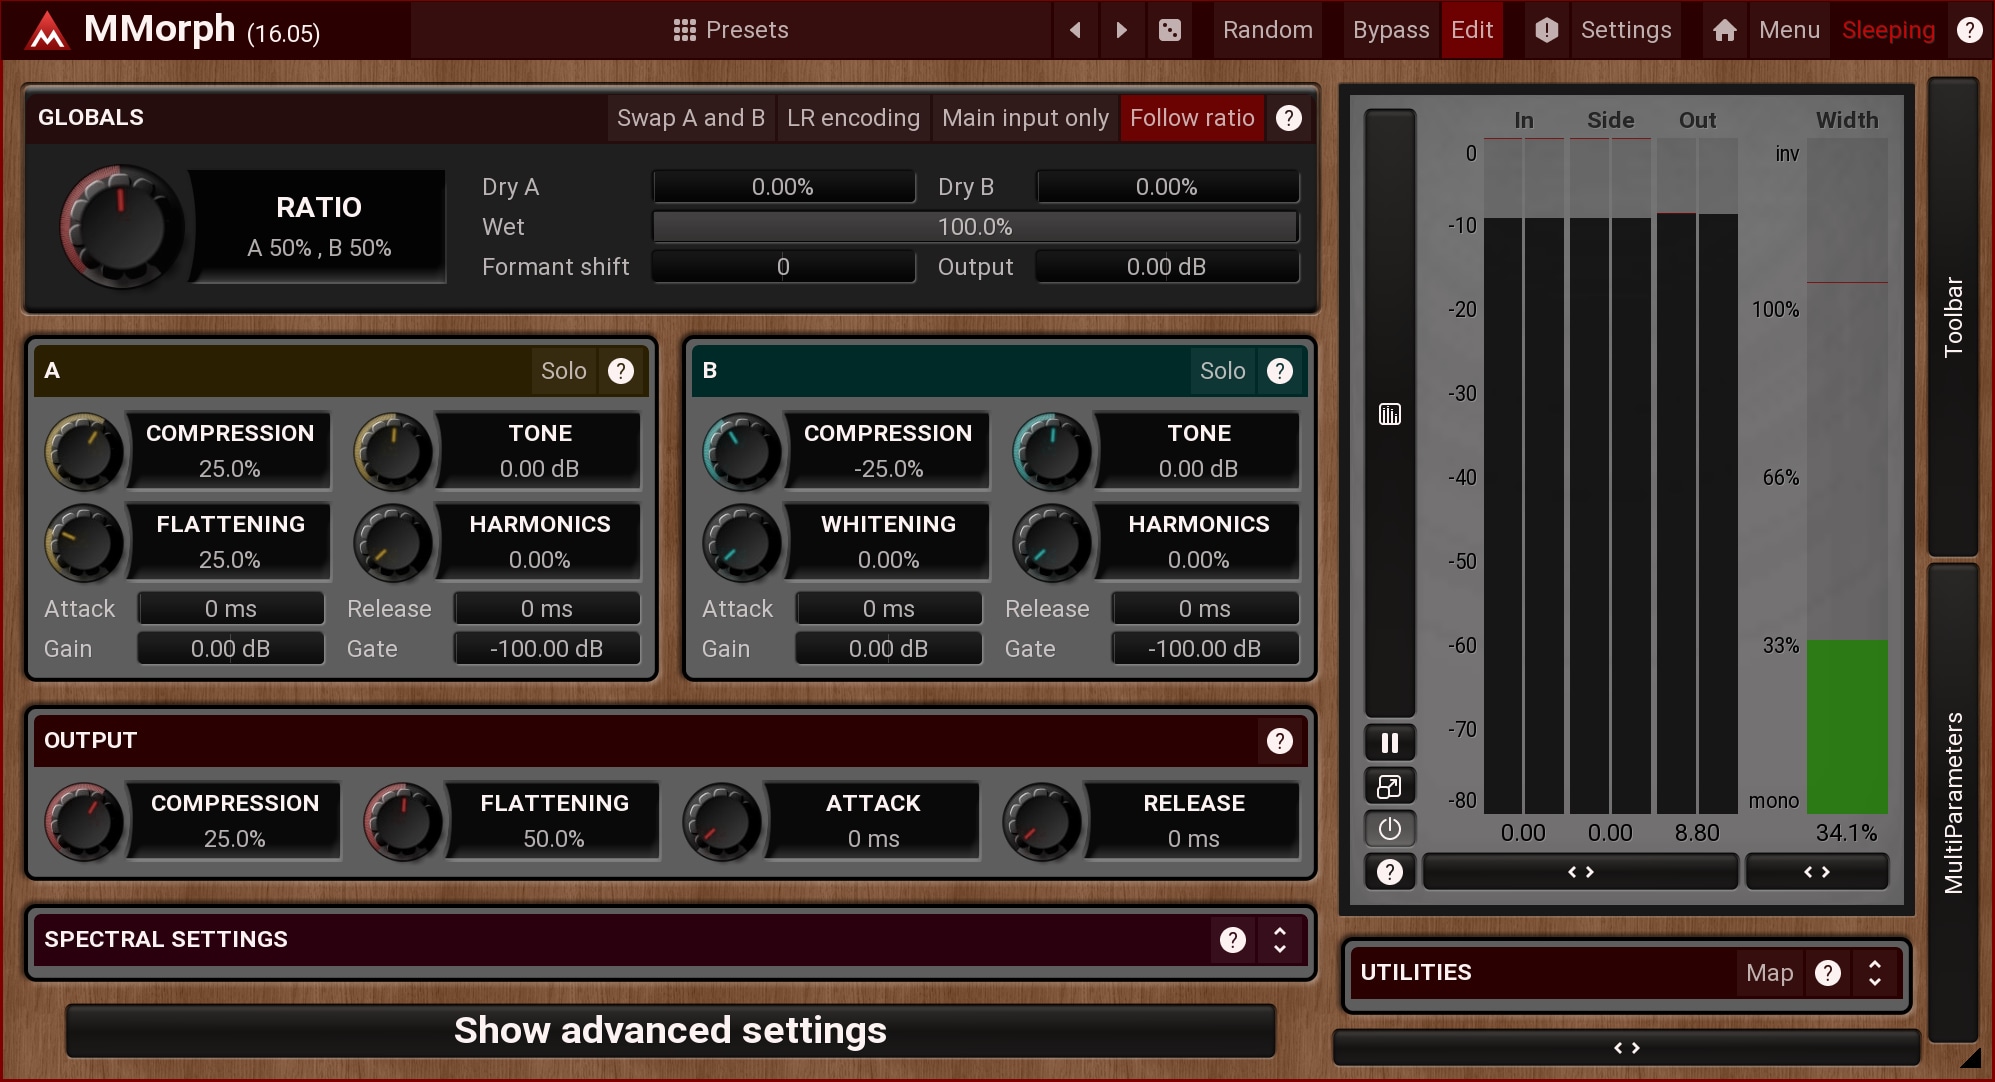Click the MMorph logo icon
1995x1082 pixels.
tap(46, 31)
